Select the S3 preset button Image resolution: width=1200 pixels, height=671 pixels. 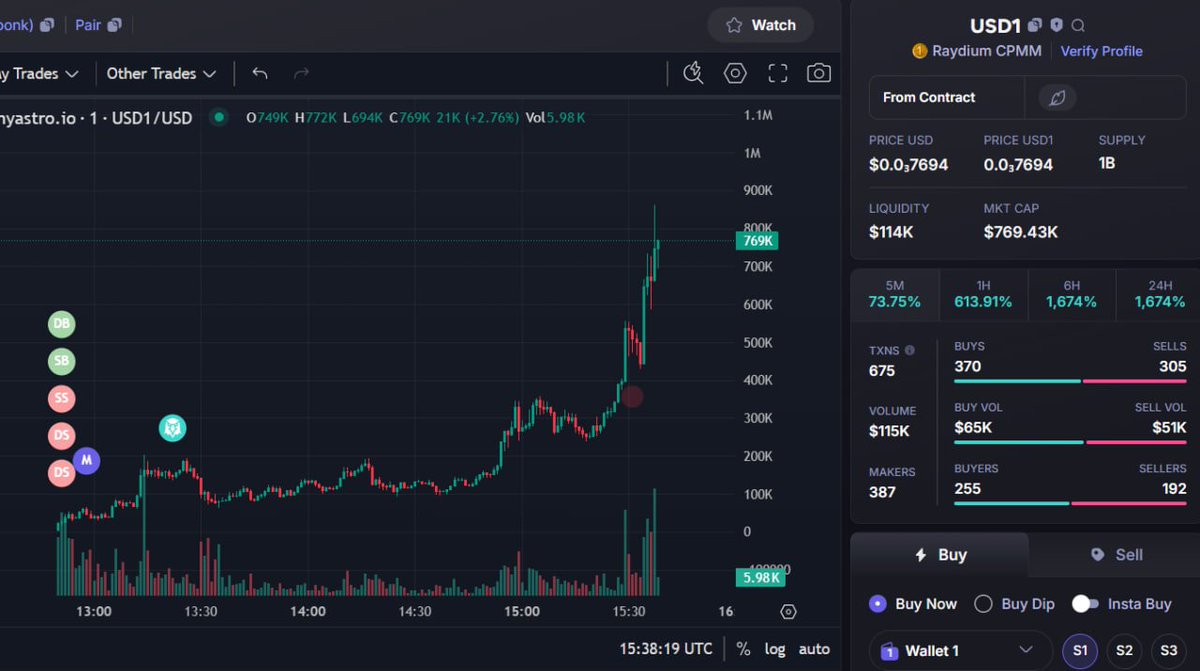tap(1168, 651)
